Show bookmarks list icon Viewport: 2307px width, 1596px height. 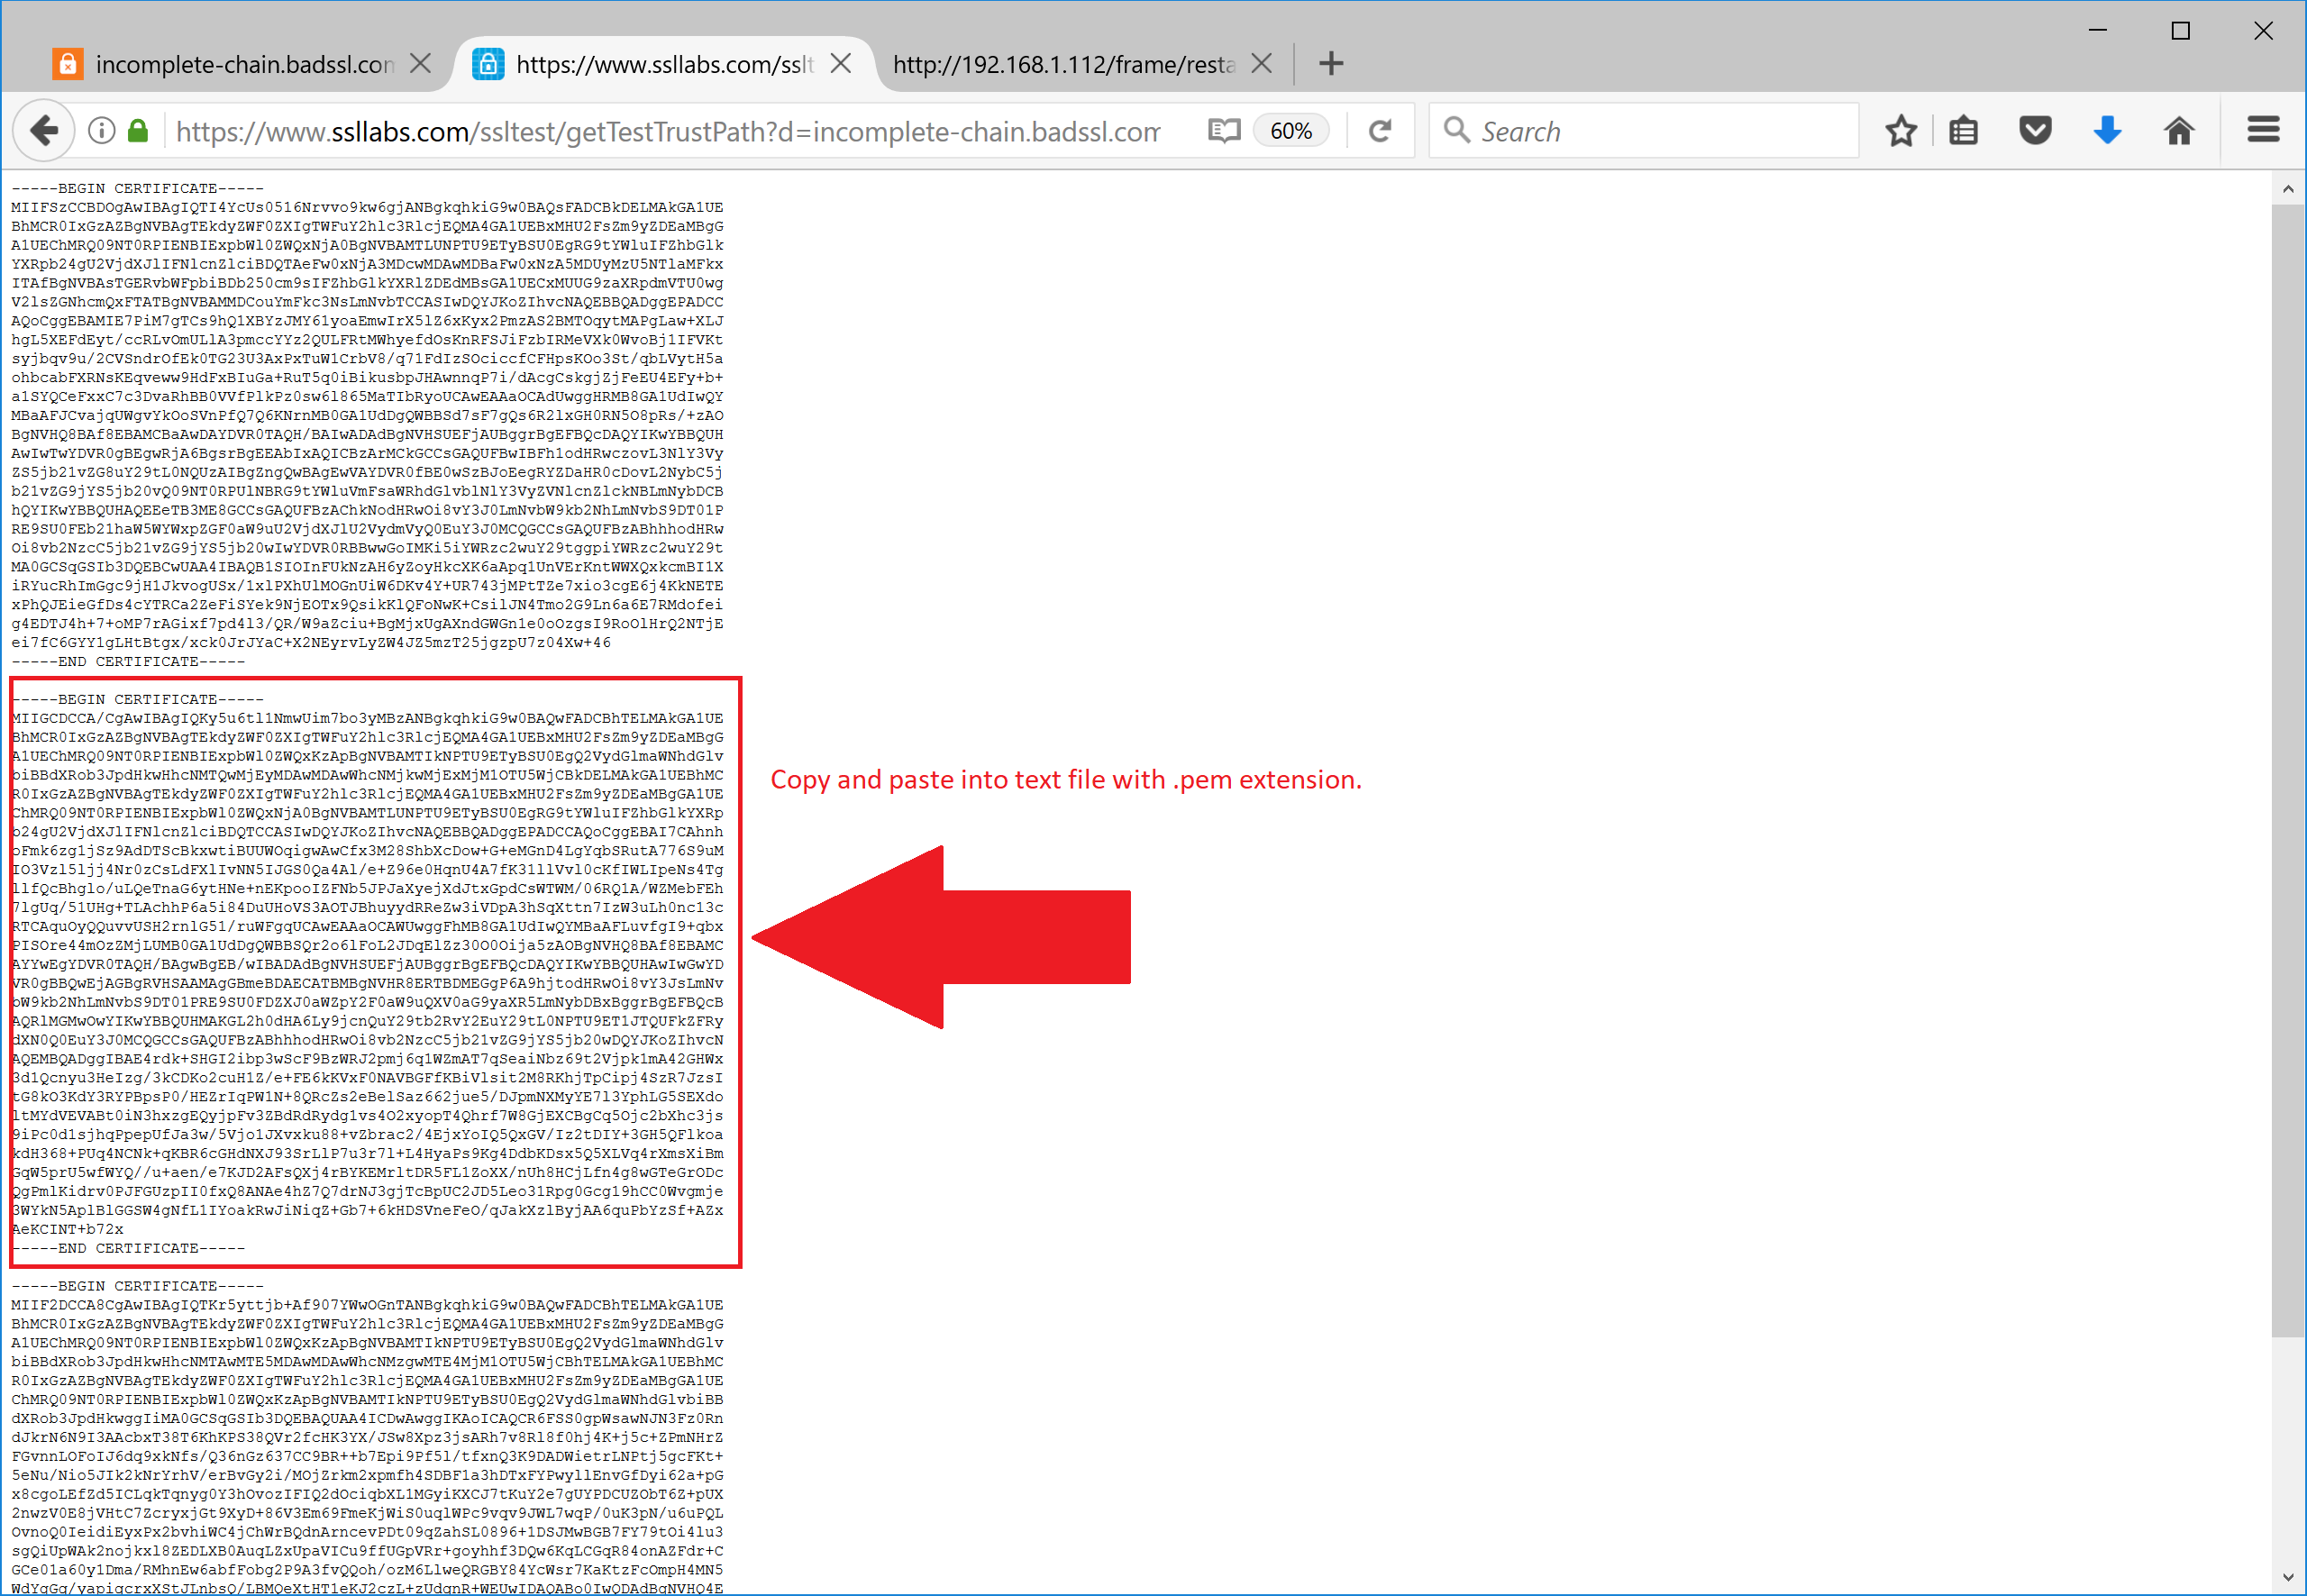[x=1963, y=131]
